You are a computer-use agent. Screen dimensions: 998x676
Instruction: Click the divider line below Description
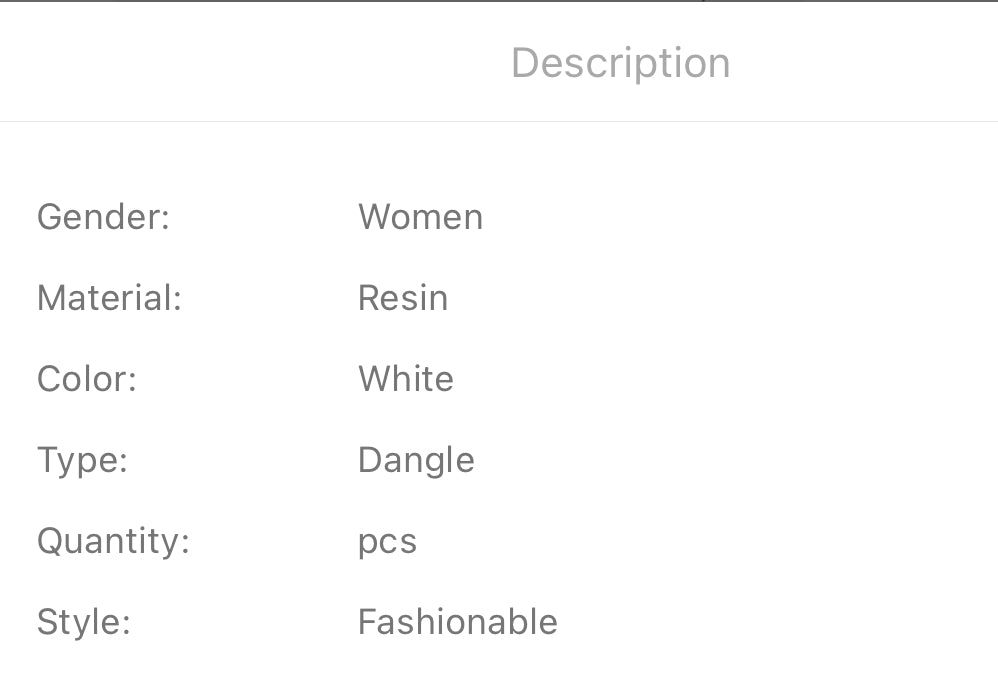[499, 122]
